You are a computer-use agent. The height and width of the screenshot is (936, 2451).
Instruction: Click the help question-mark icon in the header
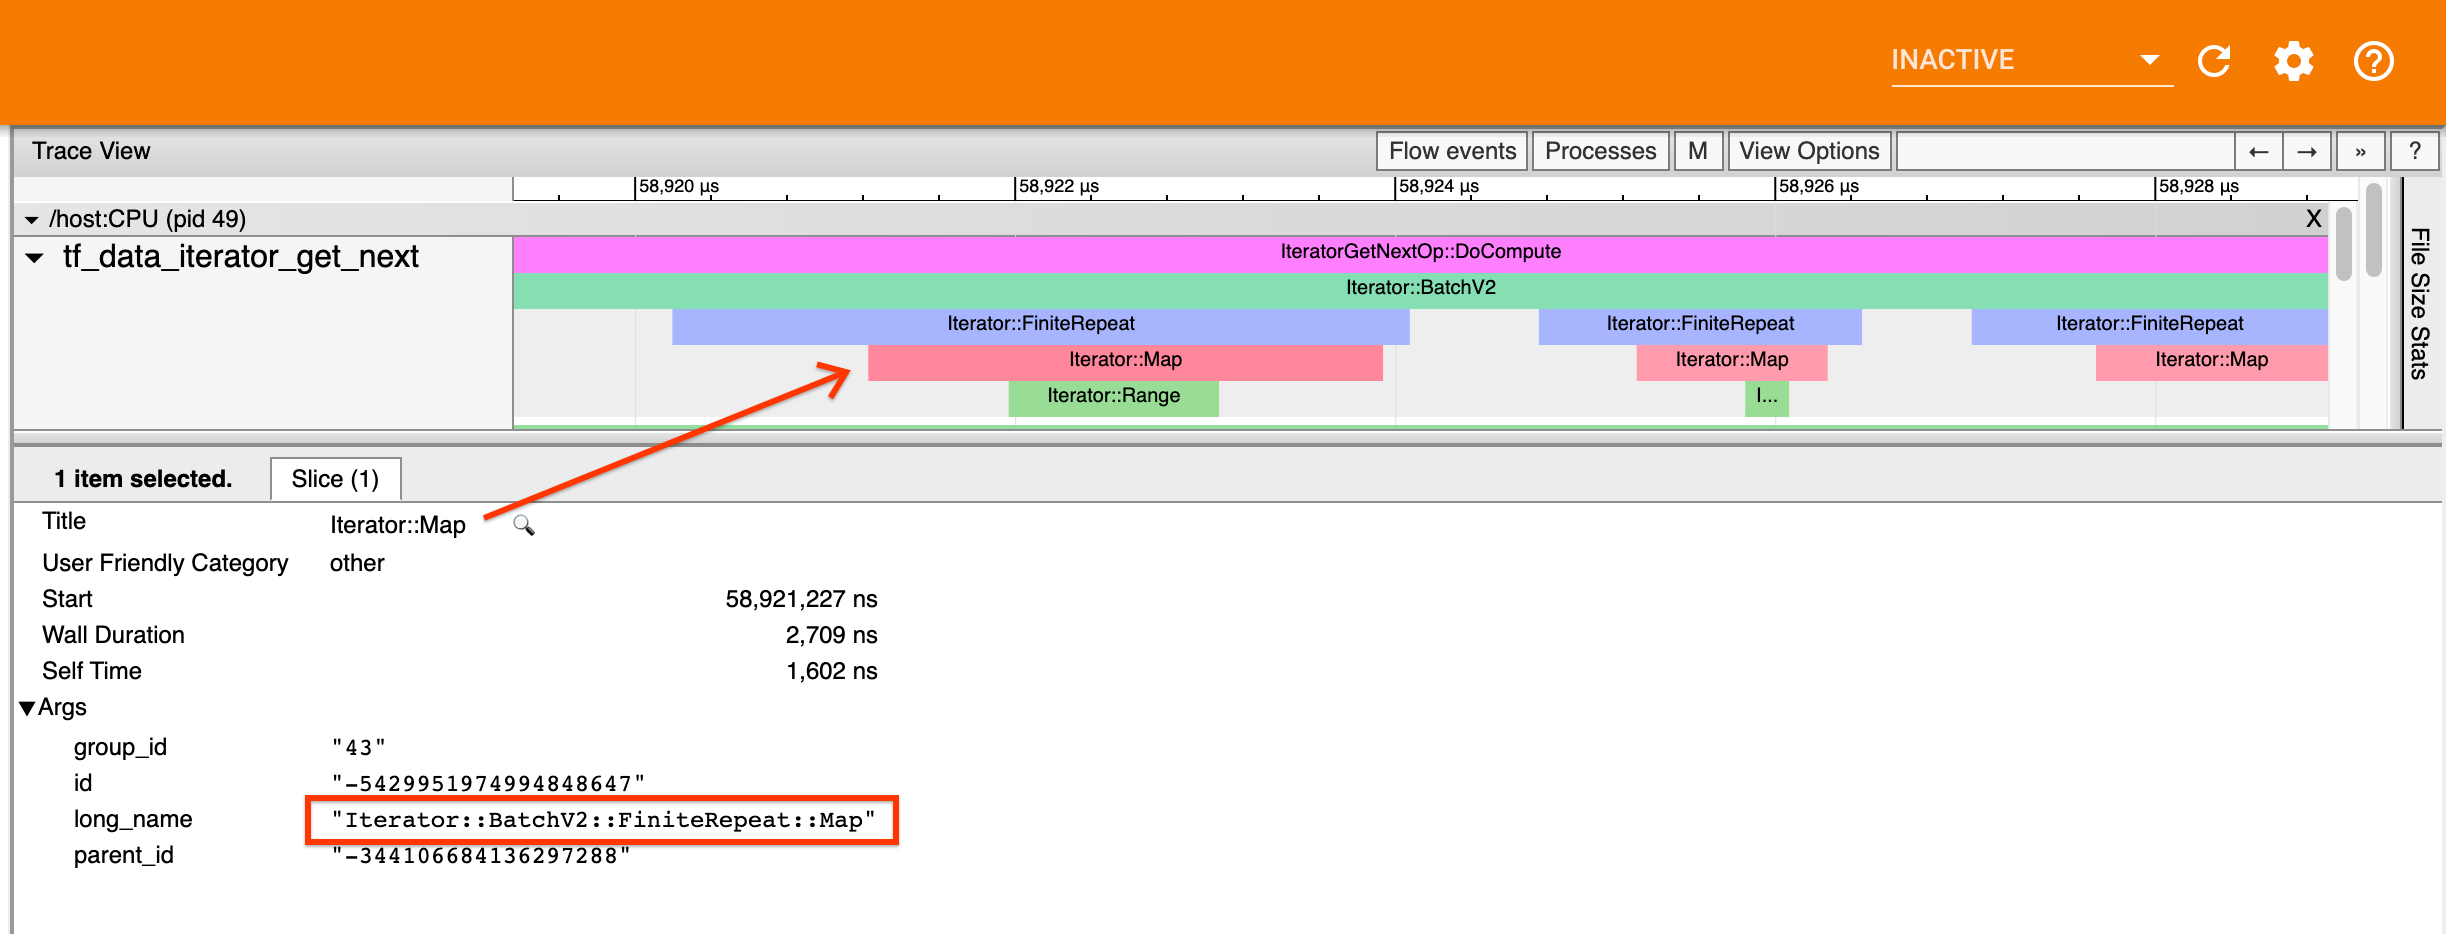[2373, 61]
